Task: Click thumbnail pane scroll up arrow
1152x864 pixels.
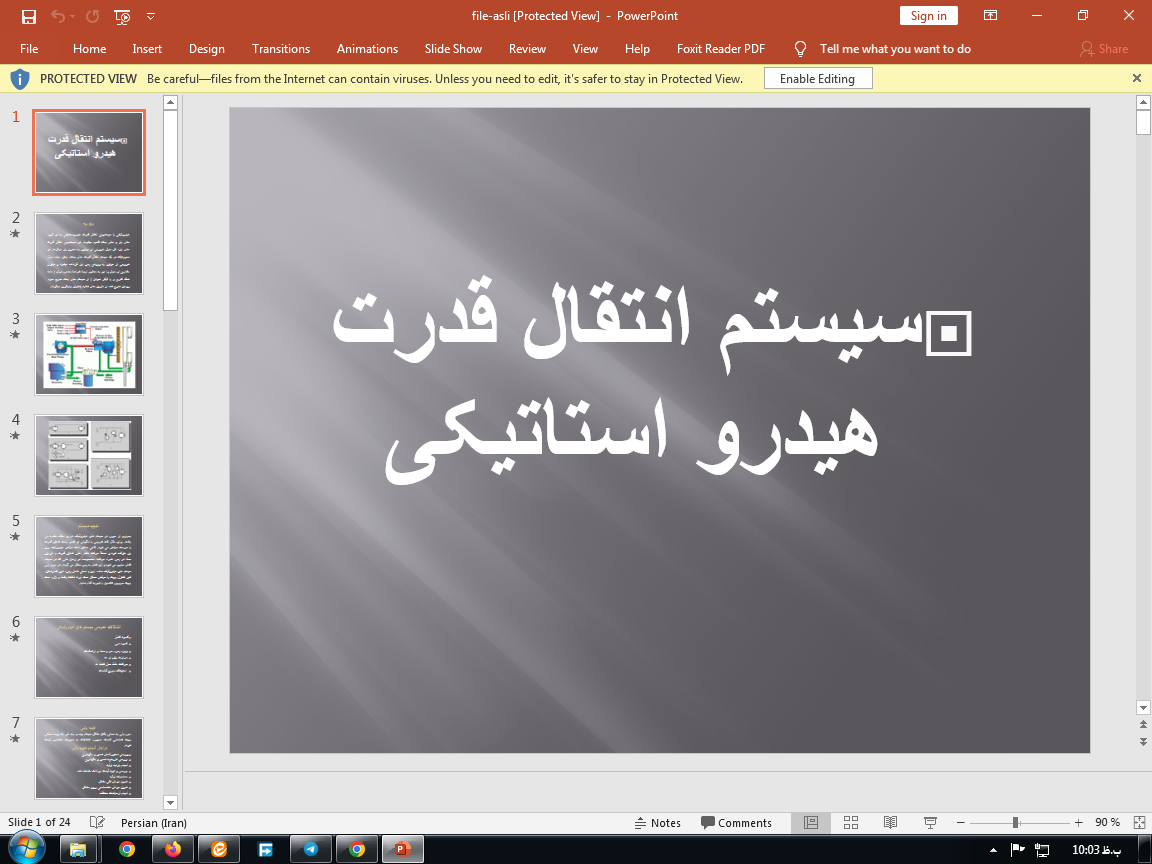Action: pos(170,103)
